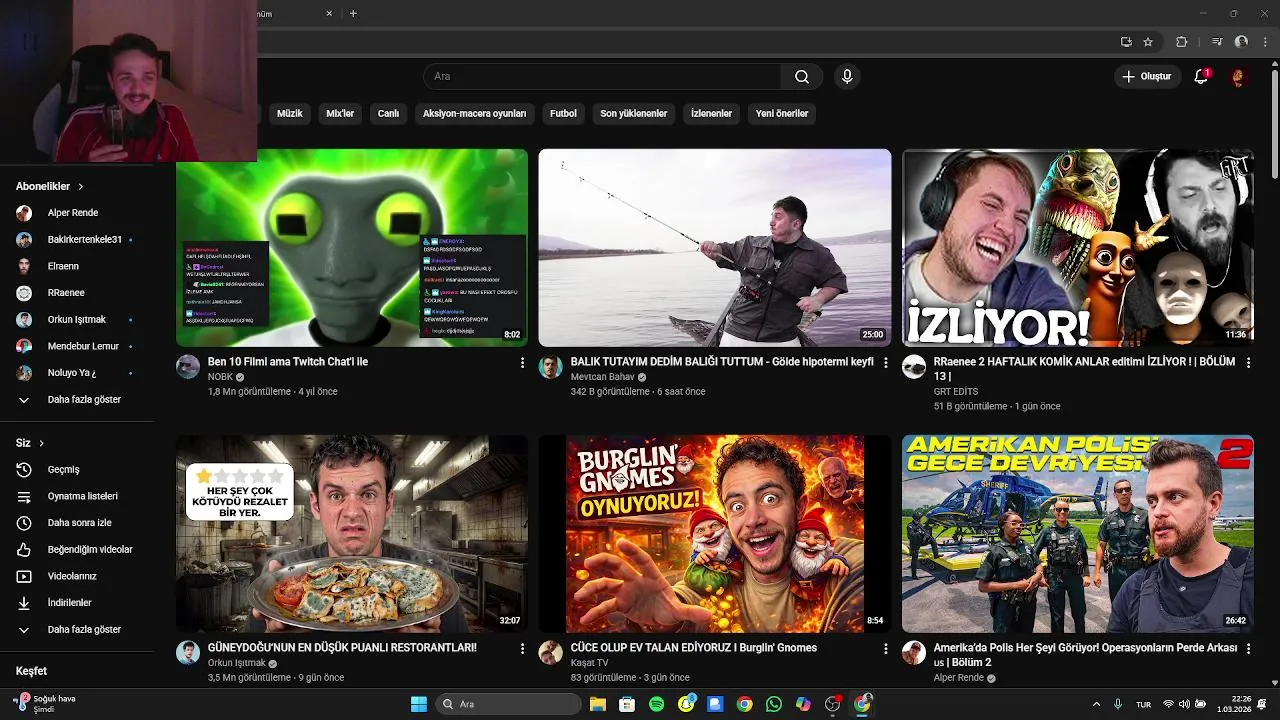
Task: Open options menu for Amerika'da Polis video
Action: point(1248,649)
